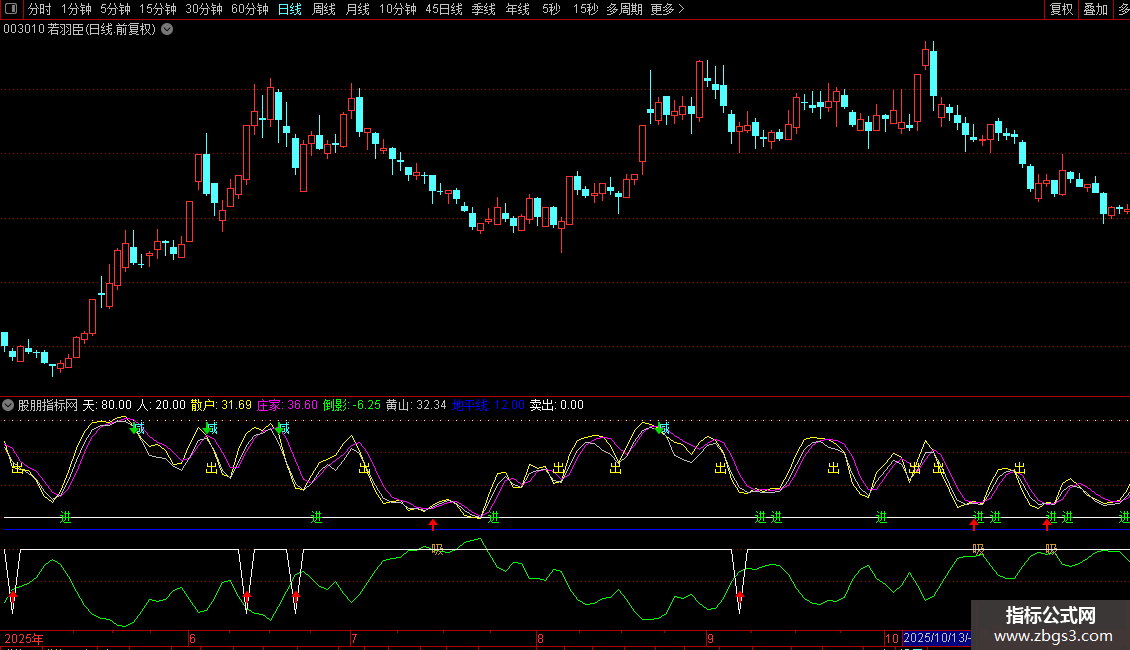
Task: Expand the stock title dropdown arrow
Action: click(x=167, y=29)
